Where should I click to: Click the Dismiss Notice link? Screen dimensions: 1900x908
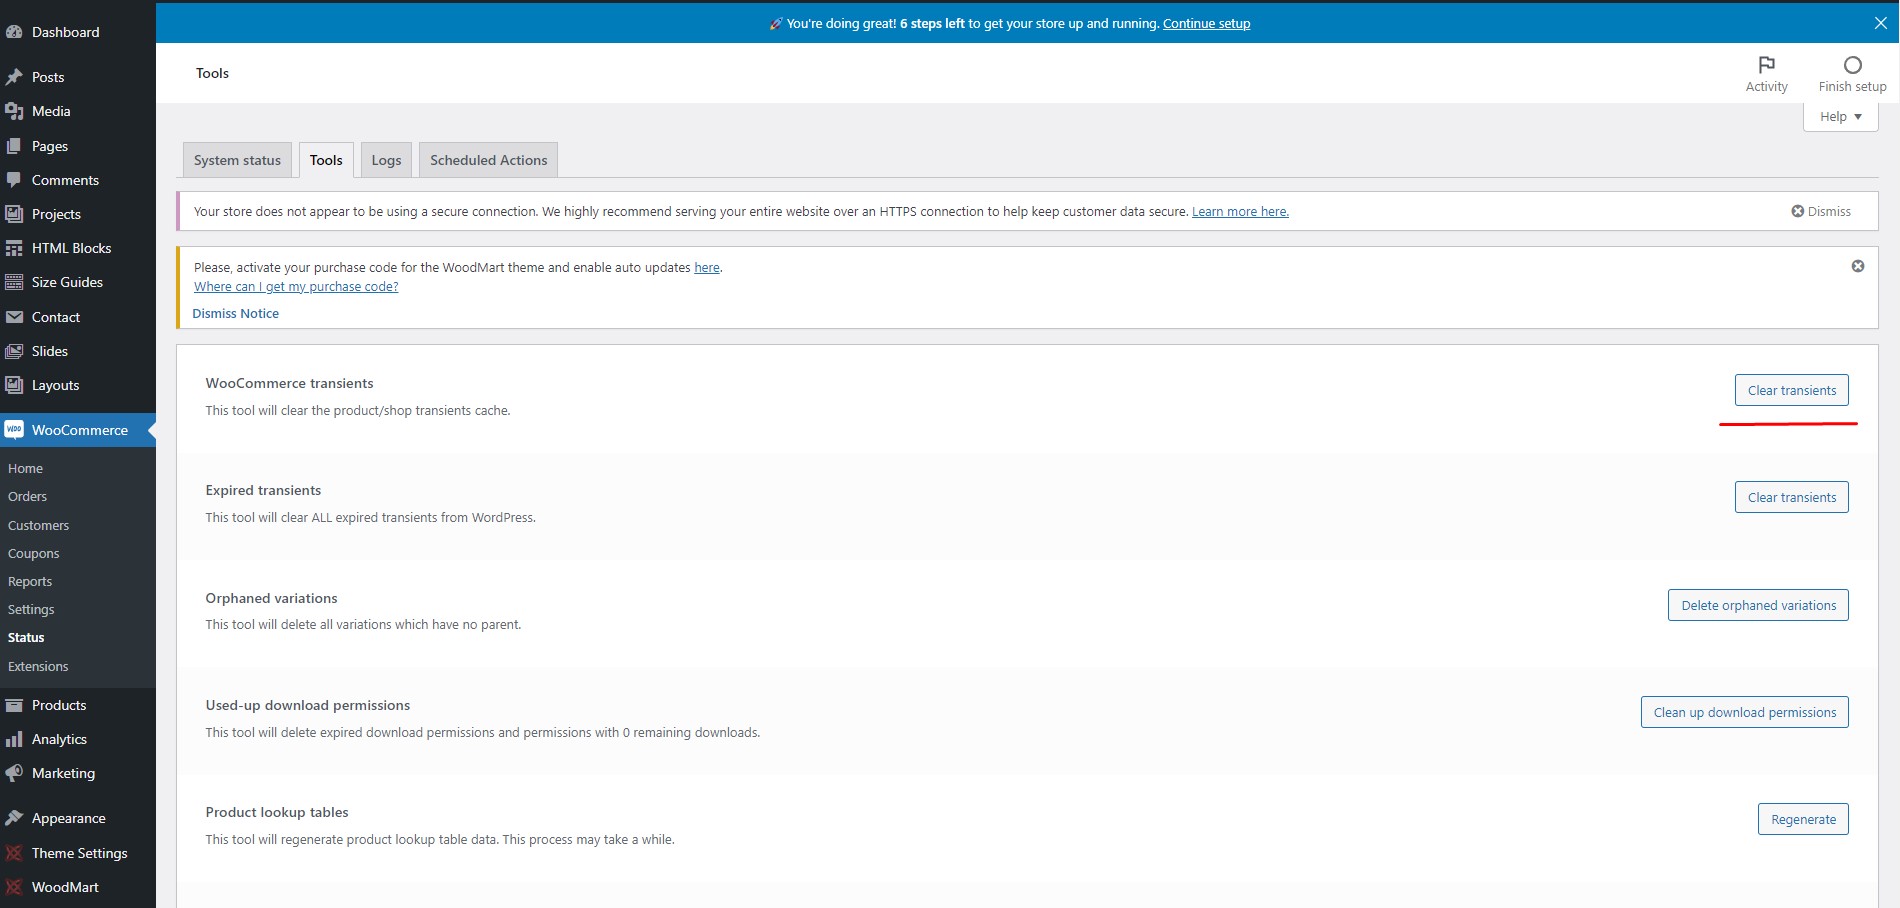tap(235, 313)
